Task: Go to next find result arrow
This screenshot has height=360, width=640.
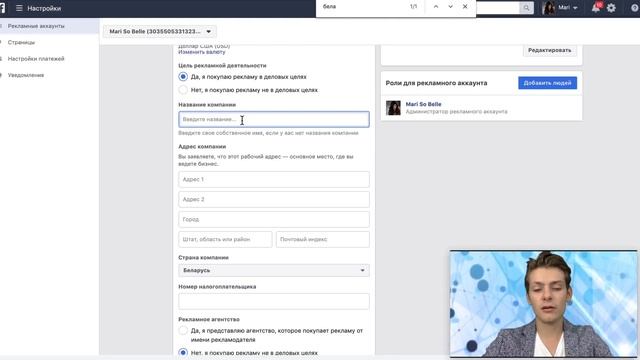Action: coord(450,7)
